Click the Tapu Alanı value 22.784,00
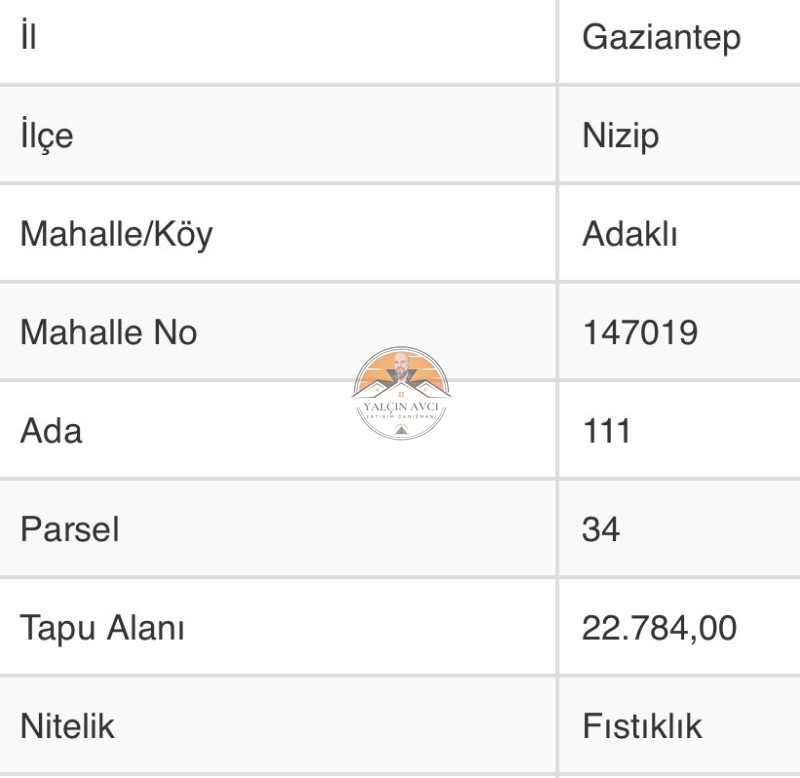 pyautogui.click(x=659, y=628)
